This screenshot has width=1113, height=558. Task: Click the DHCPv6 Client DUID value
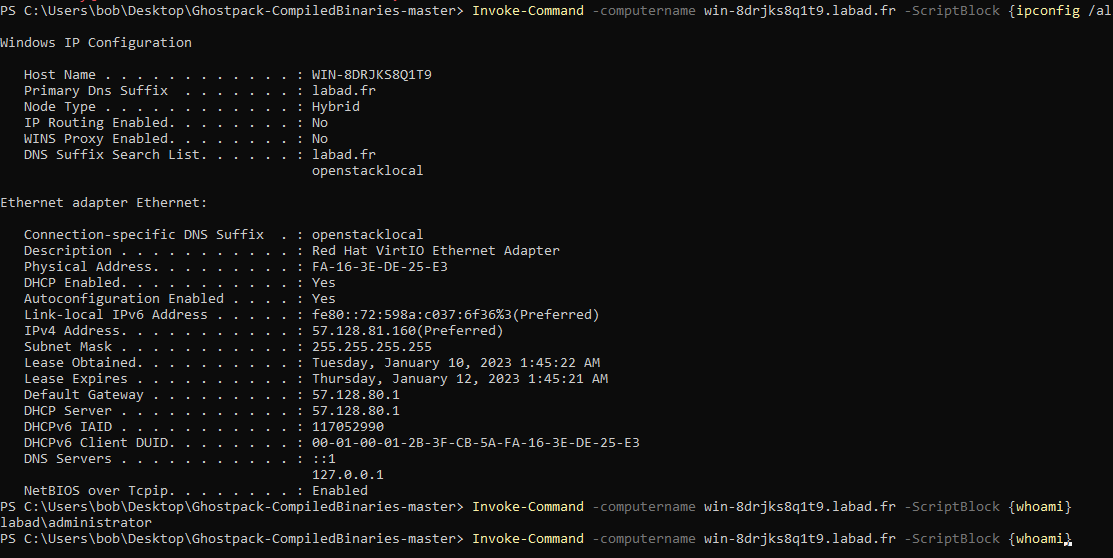point(475,443)
